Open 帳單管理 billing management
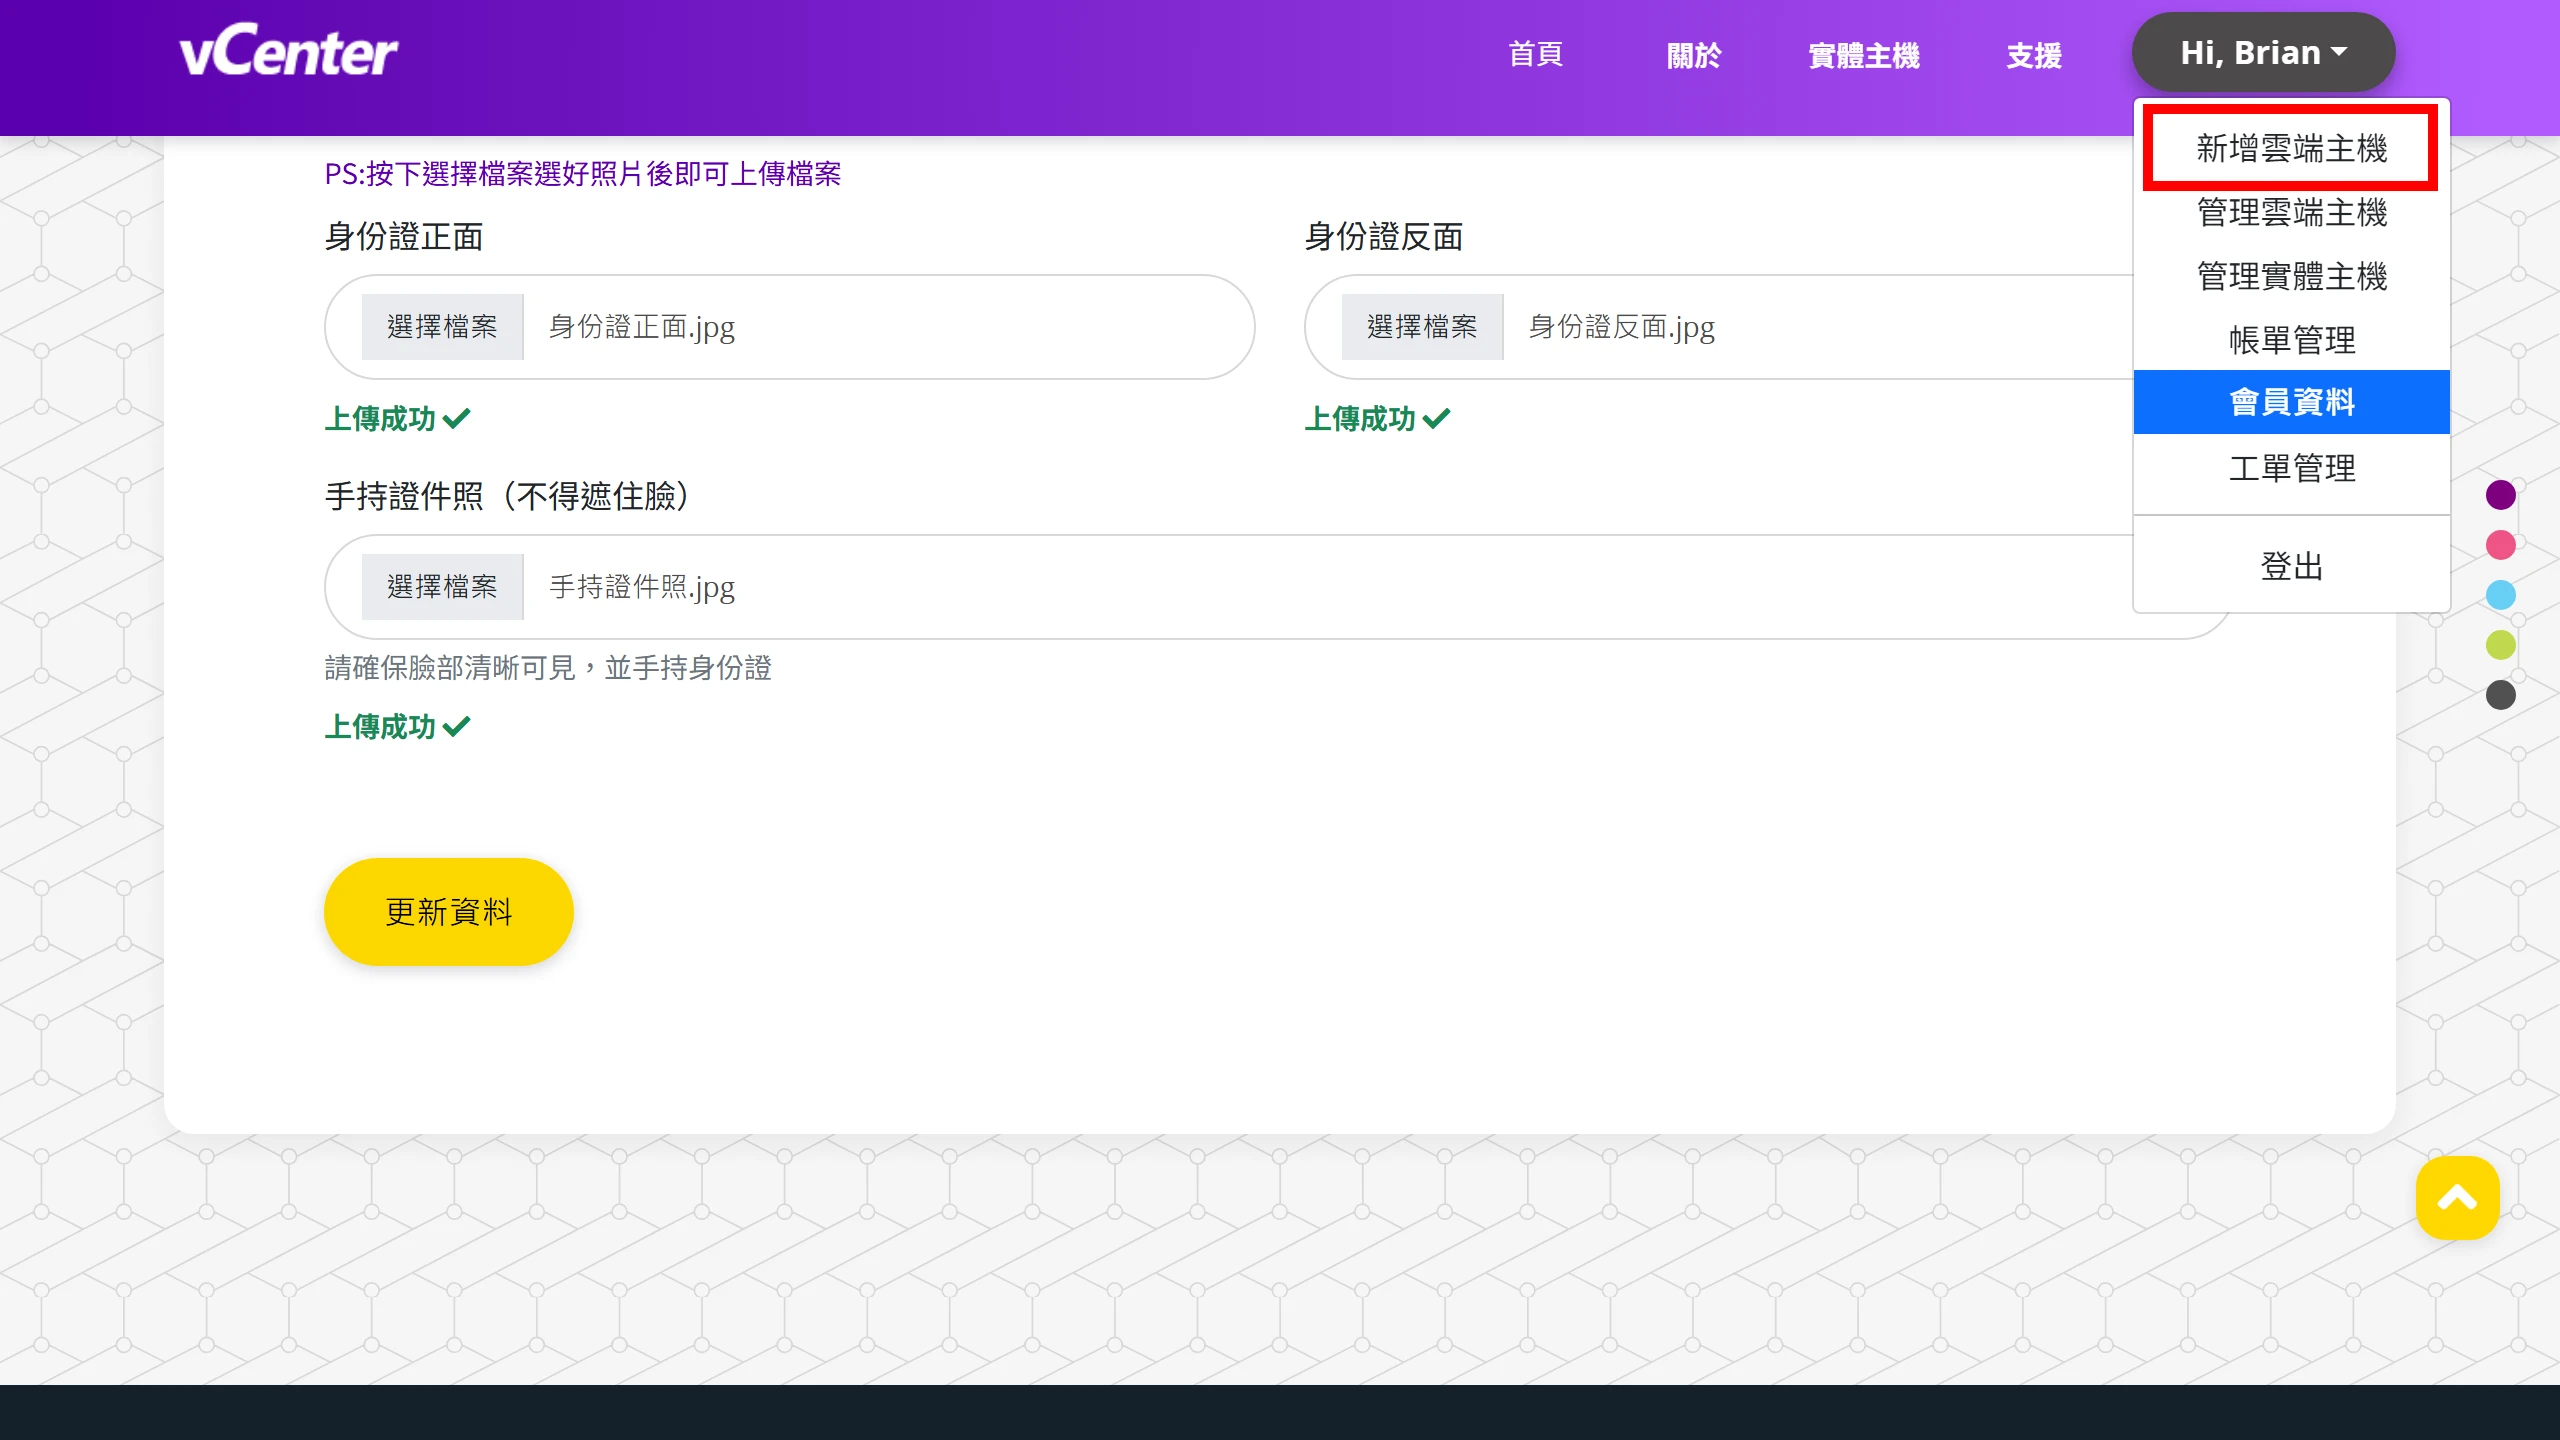 2291,340
